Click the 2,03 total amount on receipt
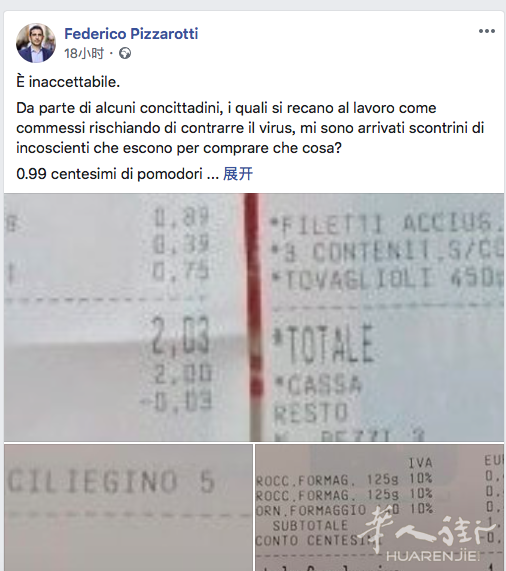The height and width of the screenshot is (571, 506). pos(181,335)
